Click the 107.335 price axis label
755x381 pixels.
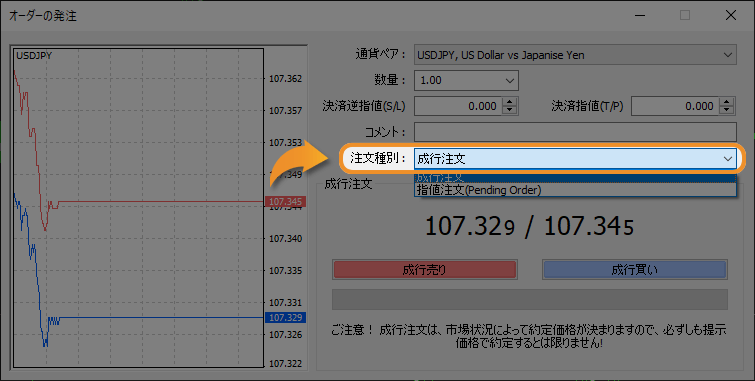[x=285, y=271]
